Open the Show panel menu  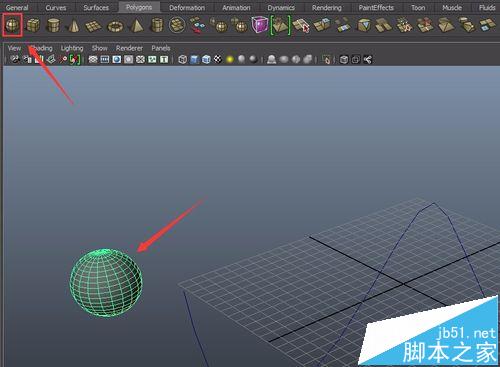point(100,48)
